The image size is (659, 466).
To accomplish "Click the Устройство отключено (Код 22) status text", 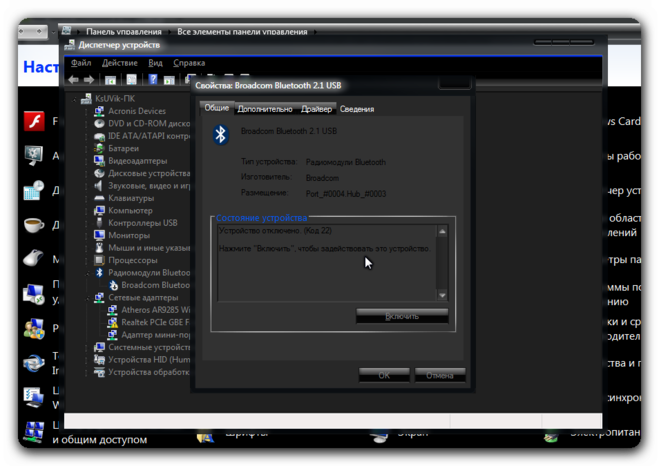I will (276, 231).
